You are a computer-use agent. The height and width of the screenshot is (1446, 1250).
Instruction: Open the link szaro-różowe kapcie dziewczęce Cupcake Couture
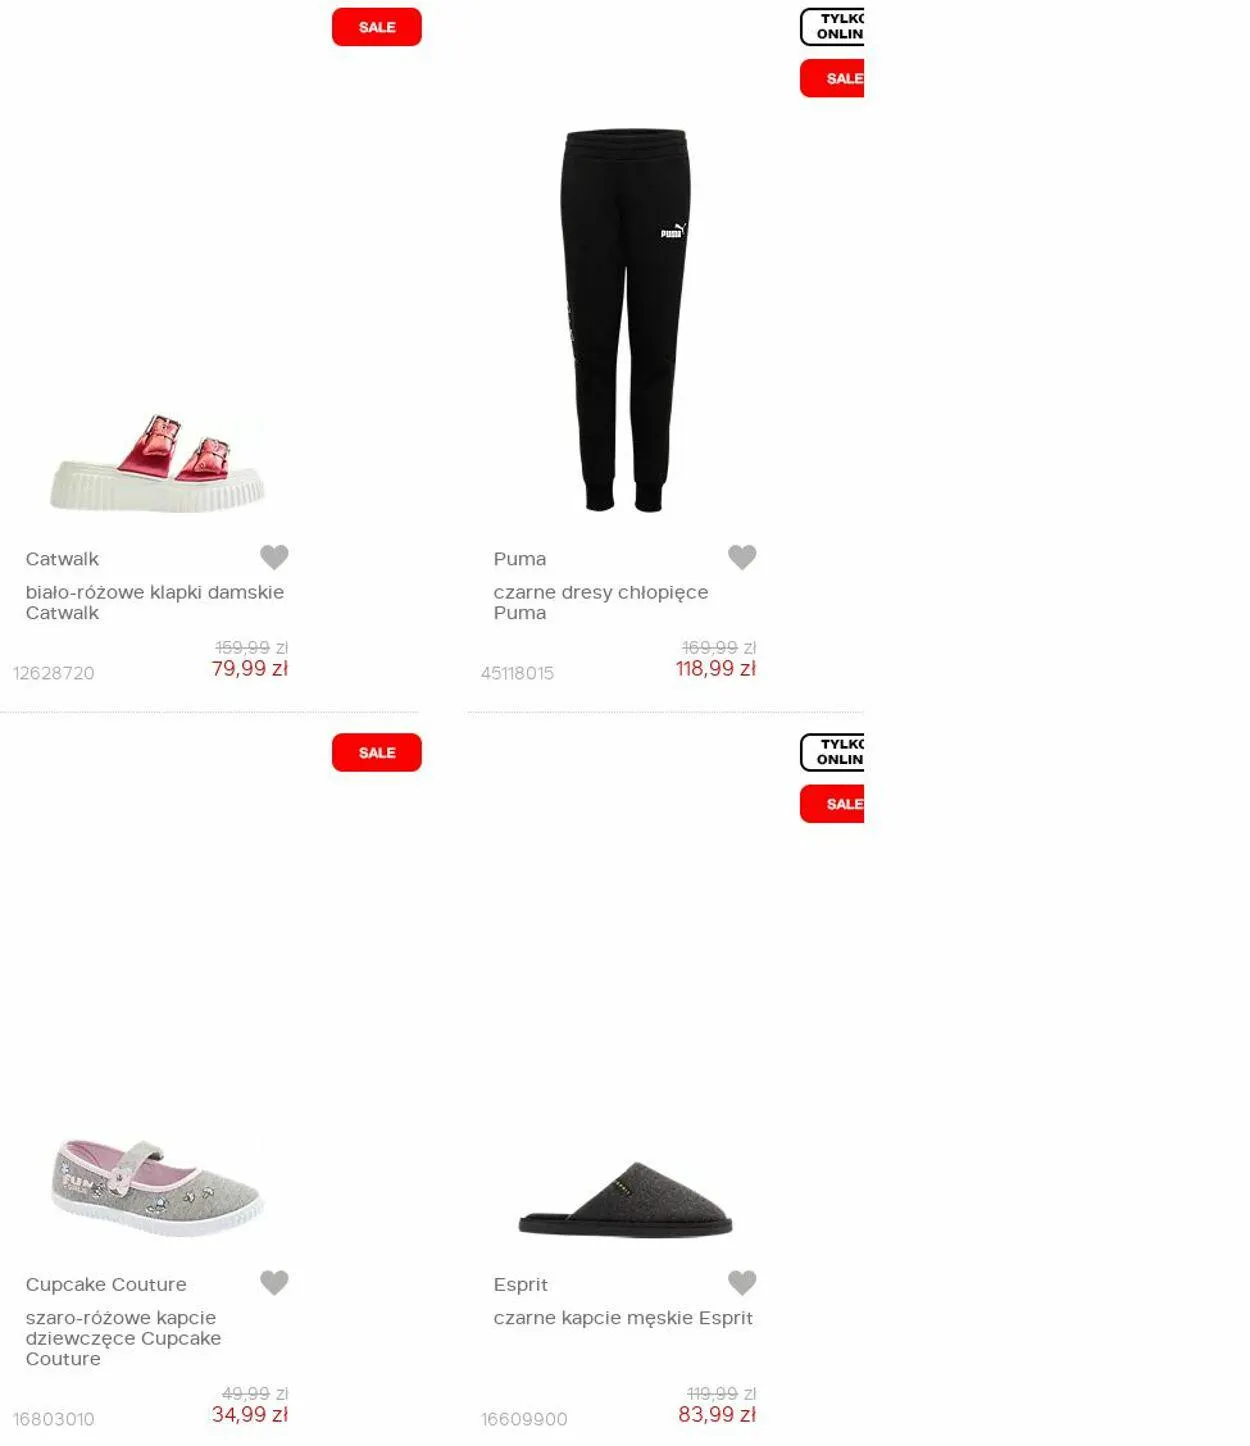click(123, 1338)
